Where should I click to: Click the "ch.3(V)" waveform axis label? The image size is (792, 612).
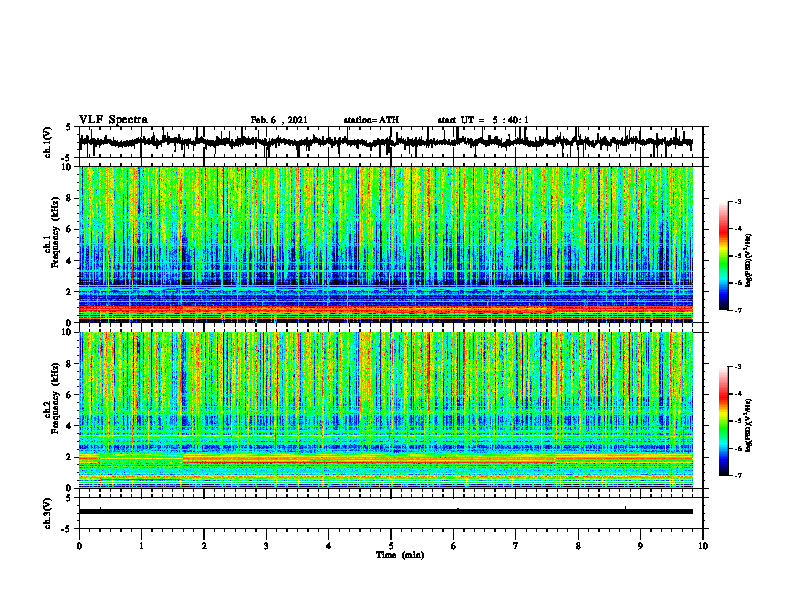(x=48, y=514)
